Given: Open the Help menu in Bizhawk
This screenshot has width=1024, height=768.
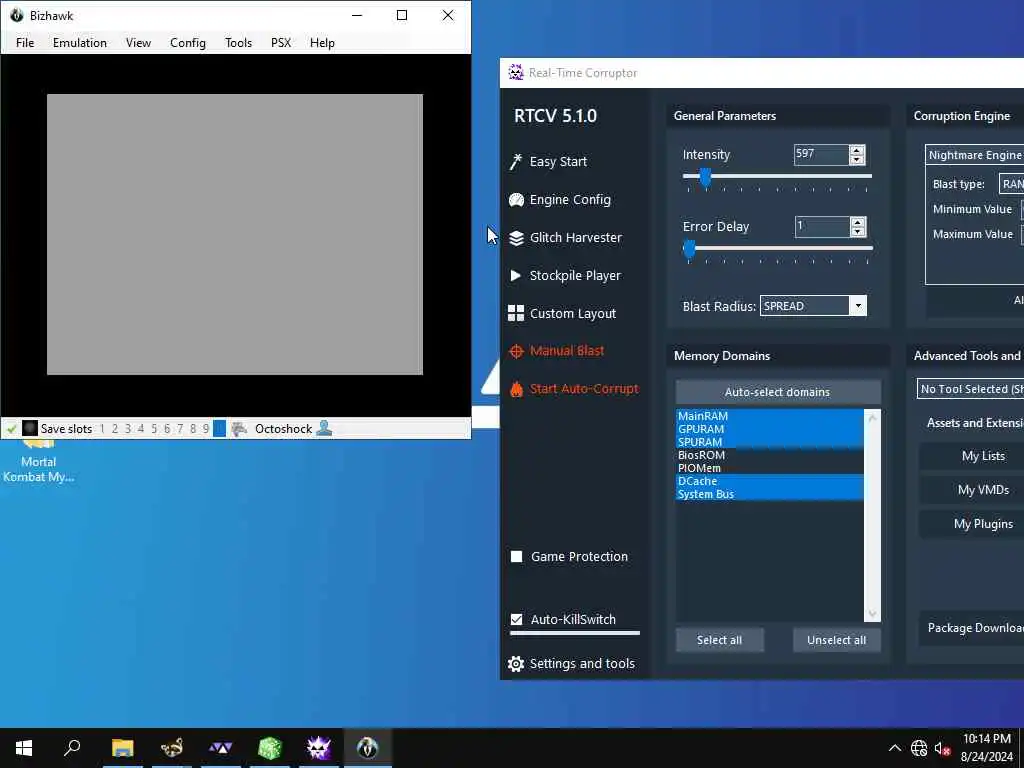Looking at the screenshot, I should click(322, 42).
